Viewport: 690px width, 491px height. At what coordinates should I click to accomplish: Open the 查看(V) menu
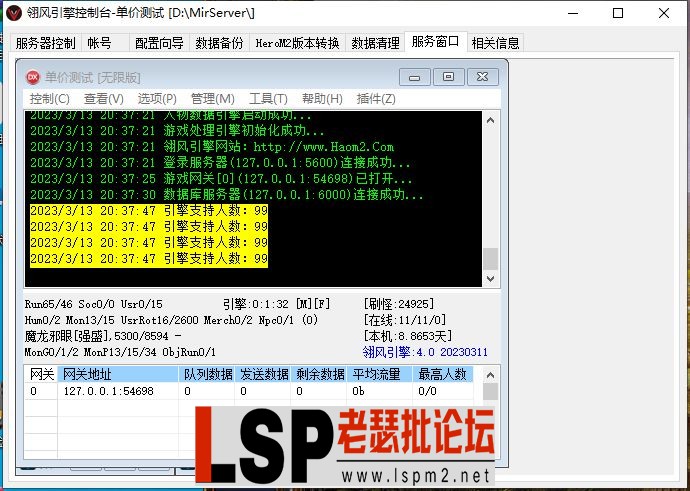tap(103, 99)
